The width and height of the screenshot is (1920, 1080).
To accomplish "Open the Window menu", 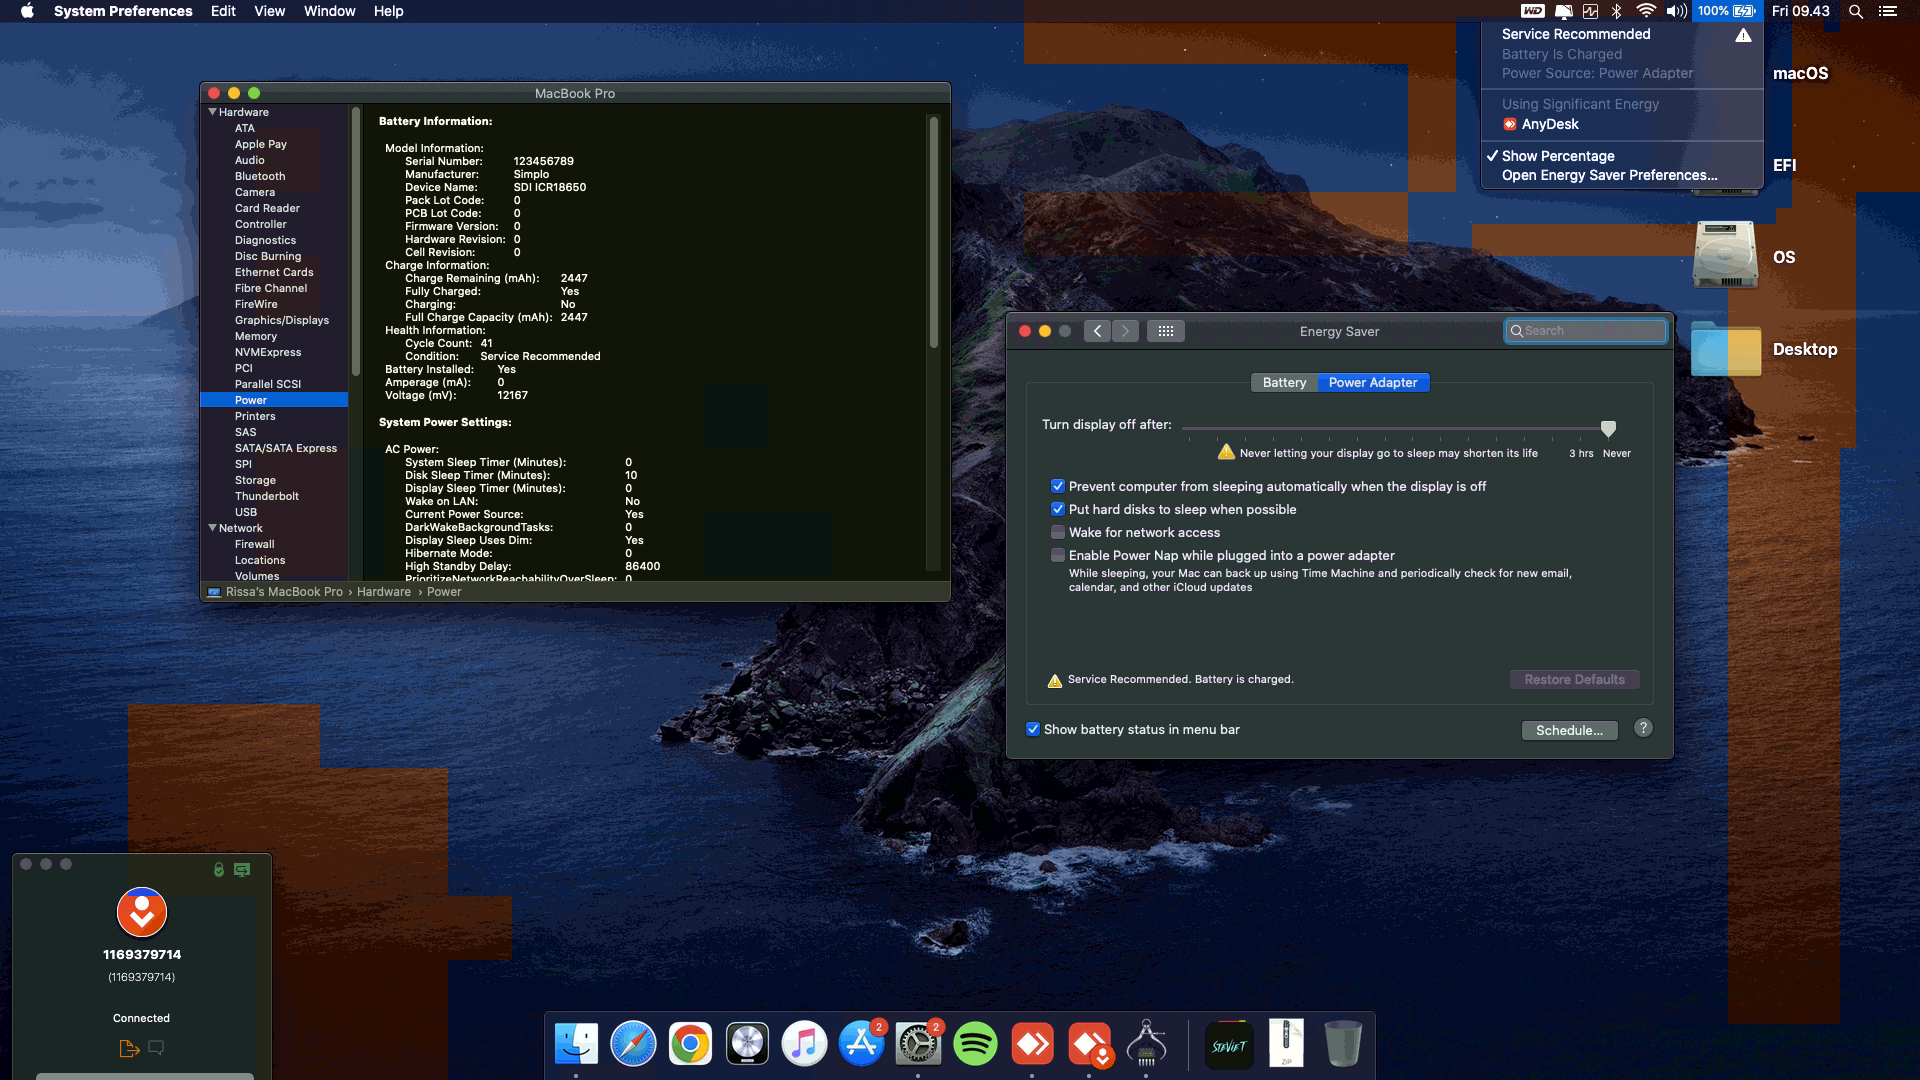I will click(x=329, y=11).
